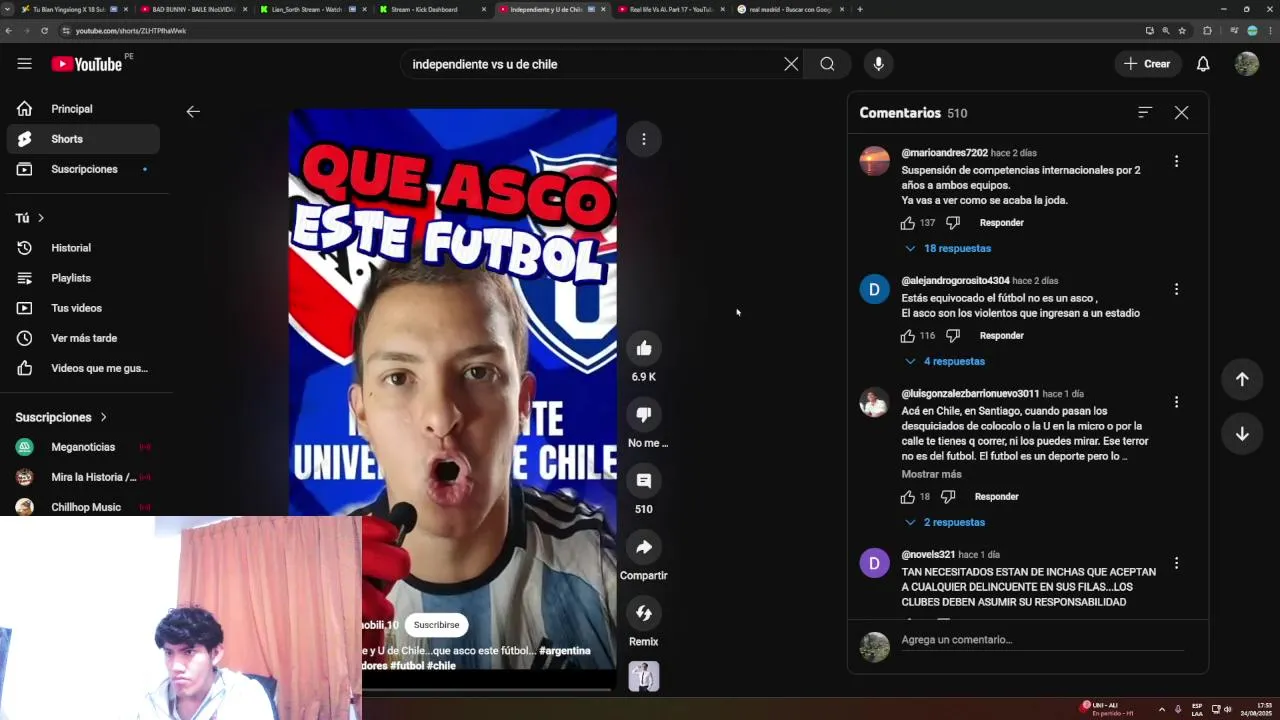The height and width of the screenshot is (720, 1280).
Task: Open Videos que me gustan list
Action: point(83,368)
